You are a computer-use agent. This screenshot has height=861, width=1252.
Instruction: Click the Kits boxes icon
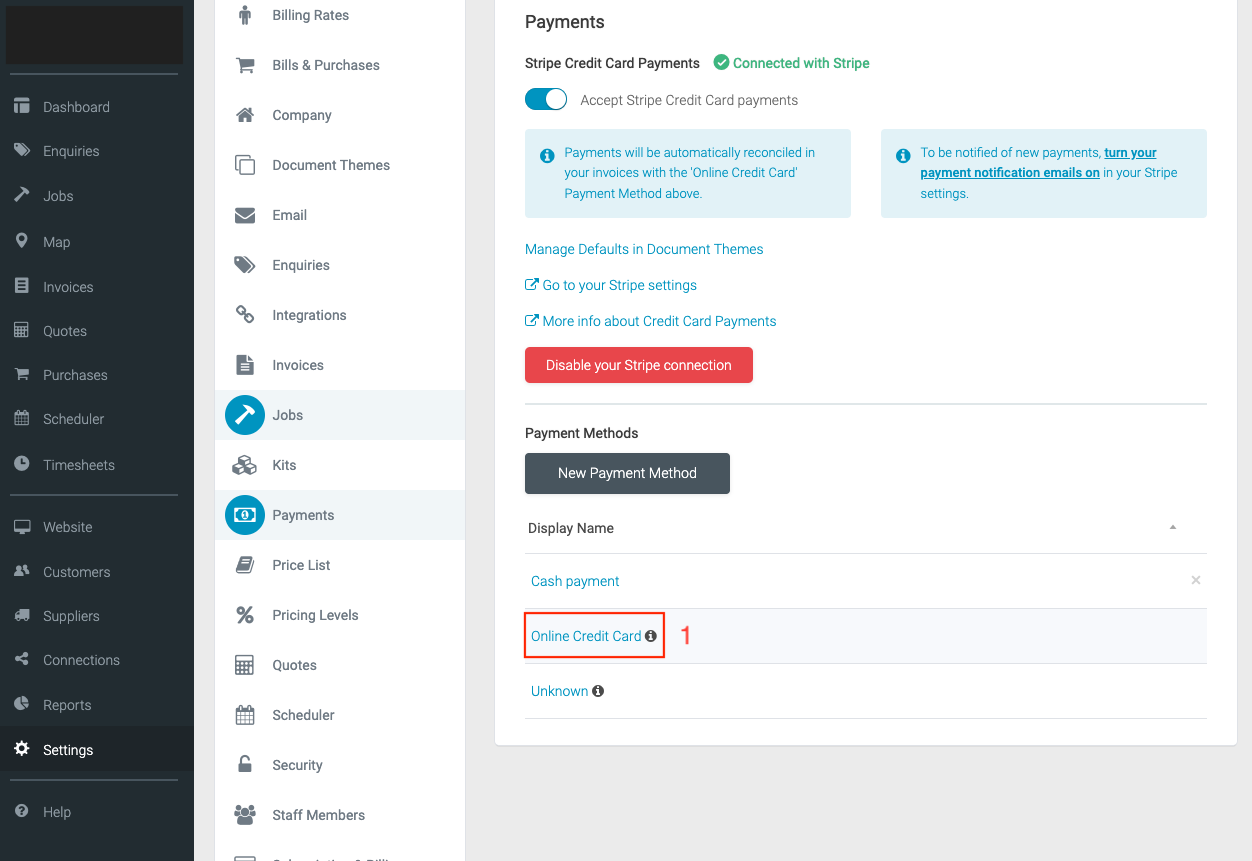(245, 465)
